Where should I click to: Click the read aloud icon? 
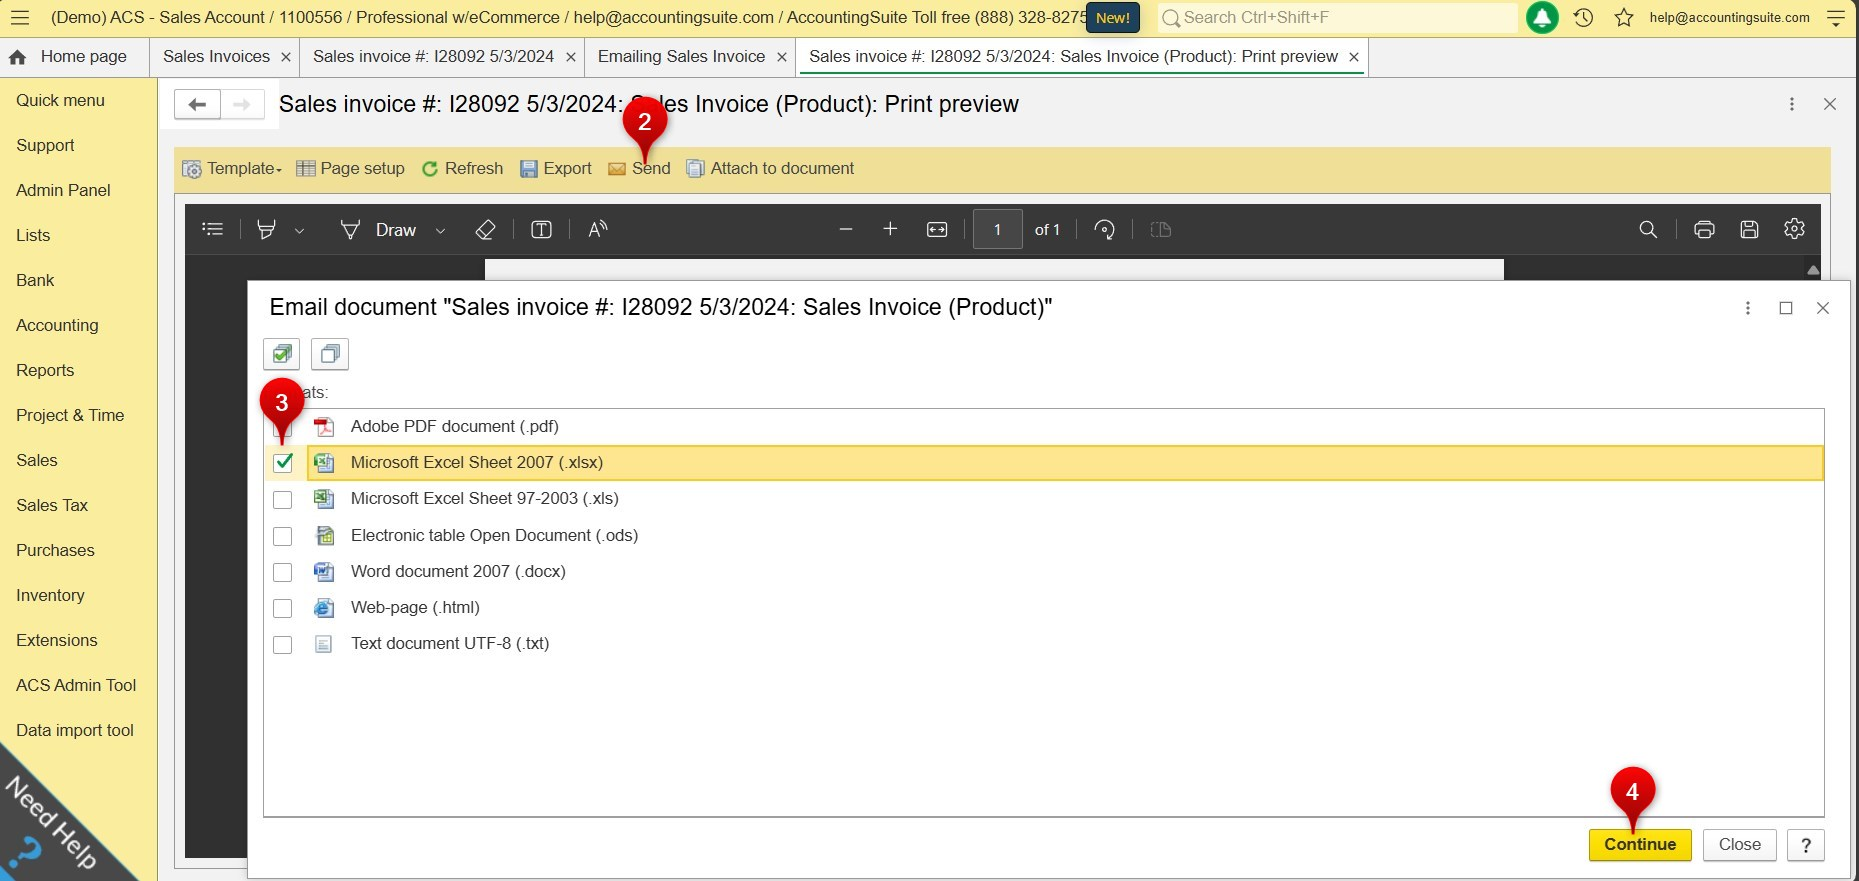598,229
